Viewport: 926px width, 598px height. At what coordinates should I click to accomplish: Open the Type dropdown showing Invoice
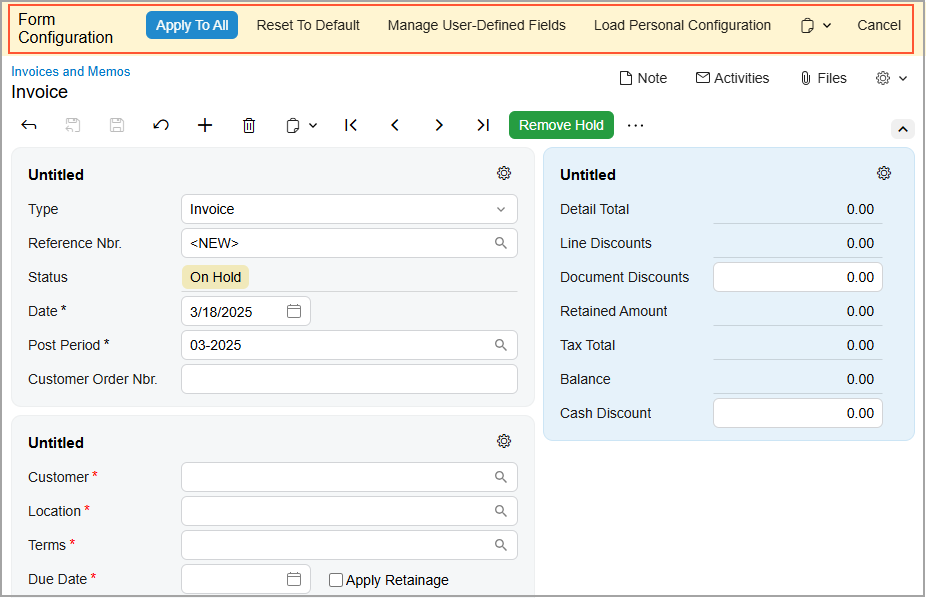click(349, 209)
